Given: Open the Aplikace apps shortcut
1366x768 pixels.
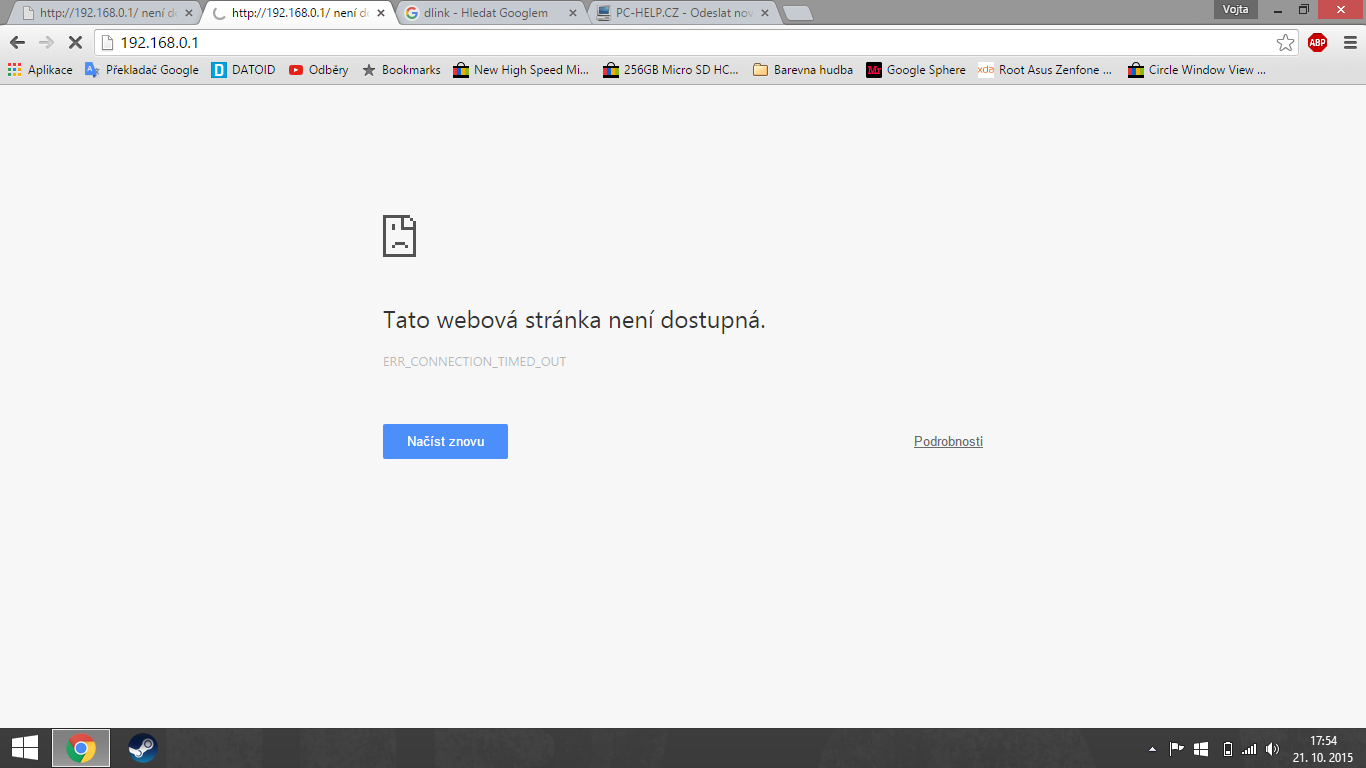Looking at the screenshot, I should tap(40, 70).
